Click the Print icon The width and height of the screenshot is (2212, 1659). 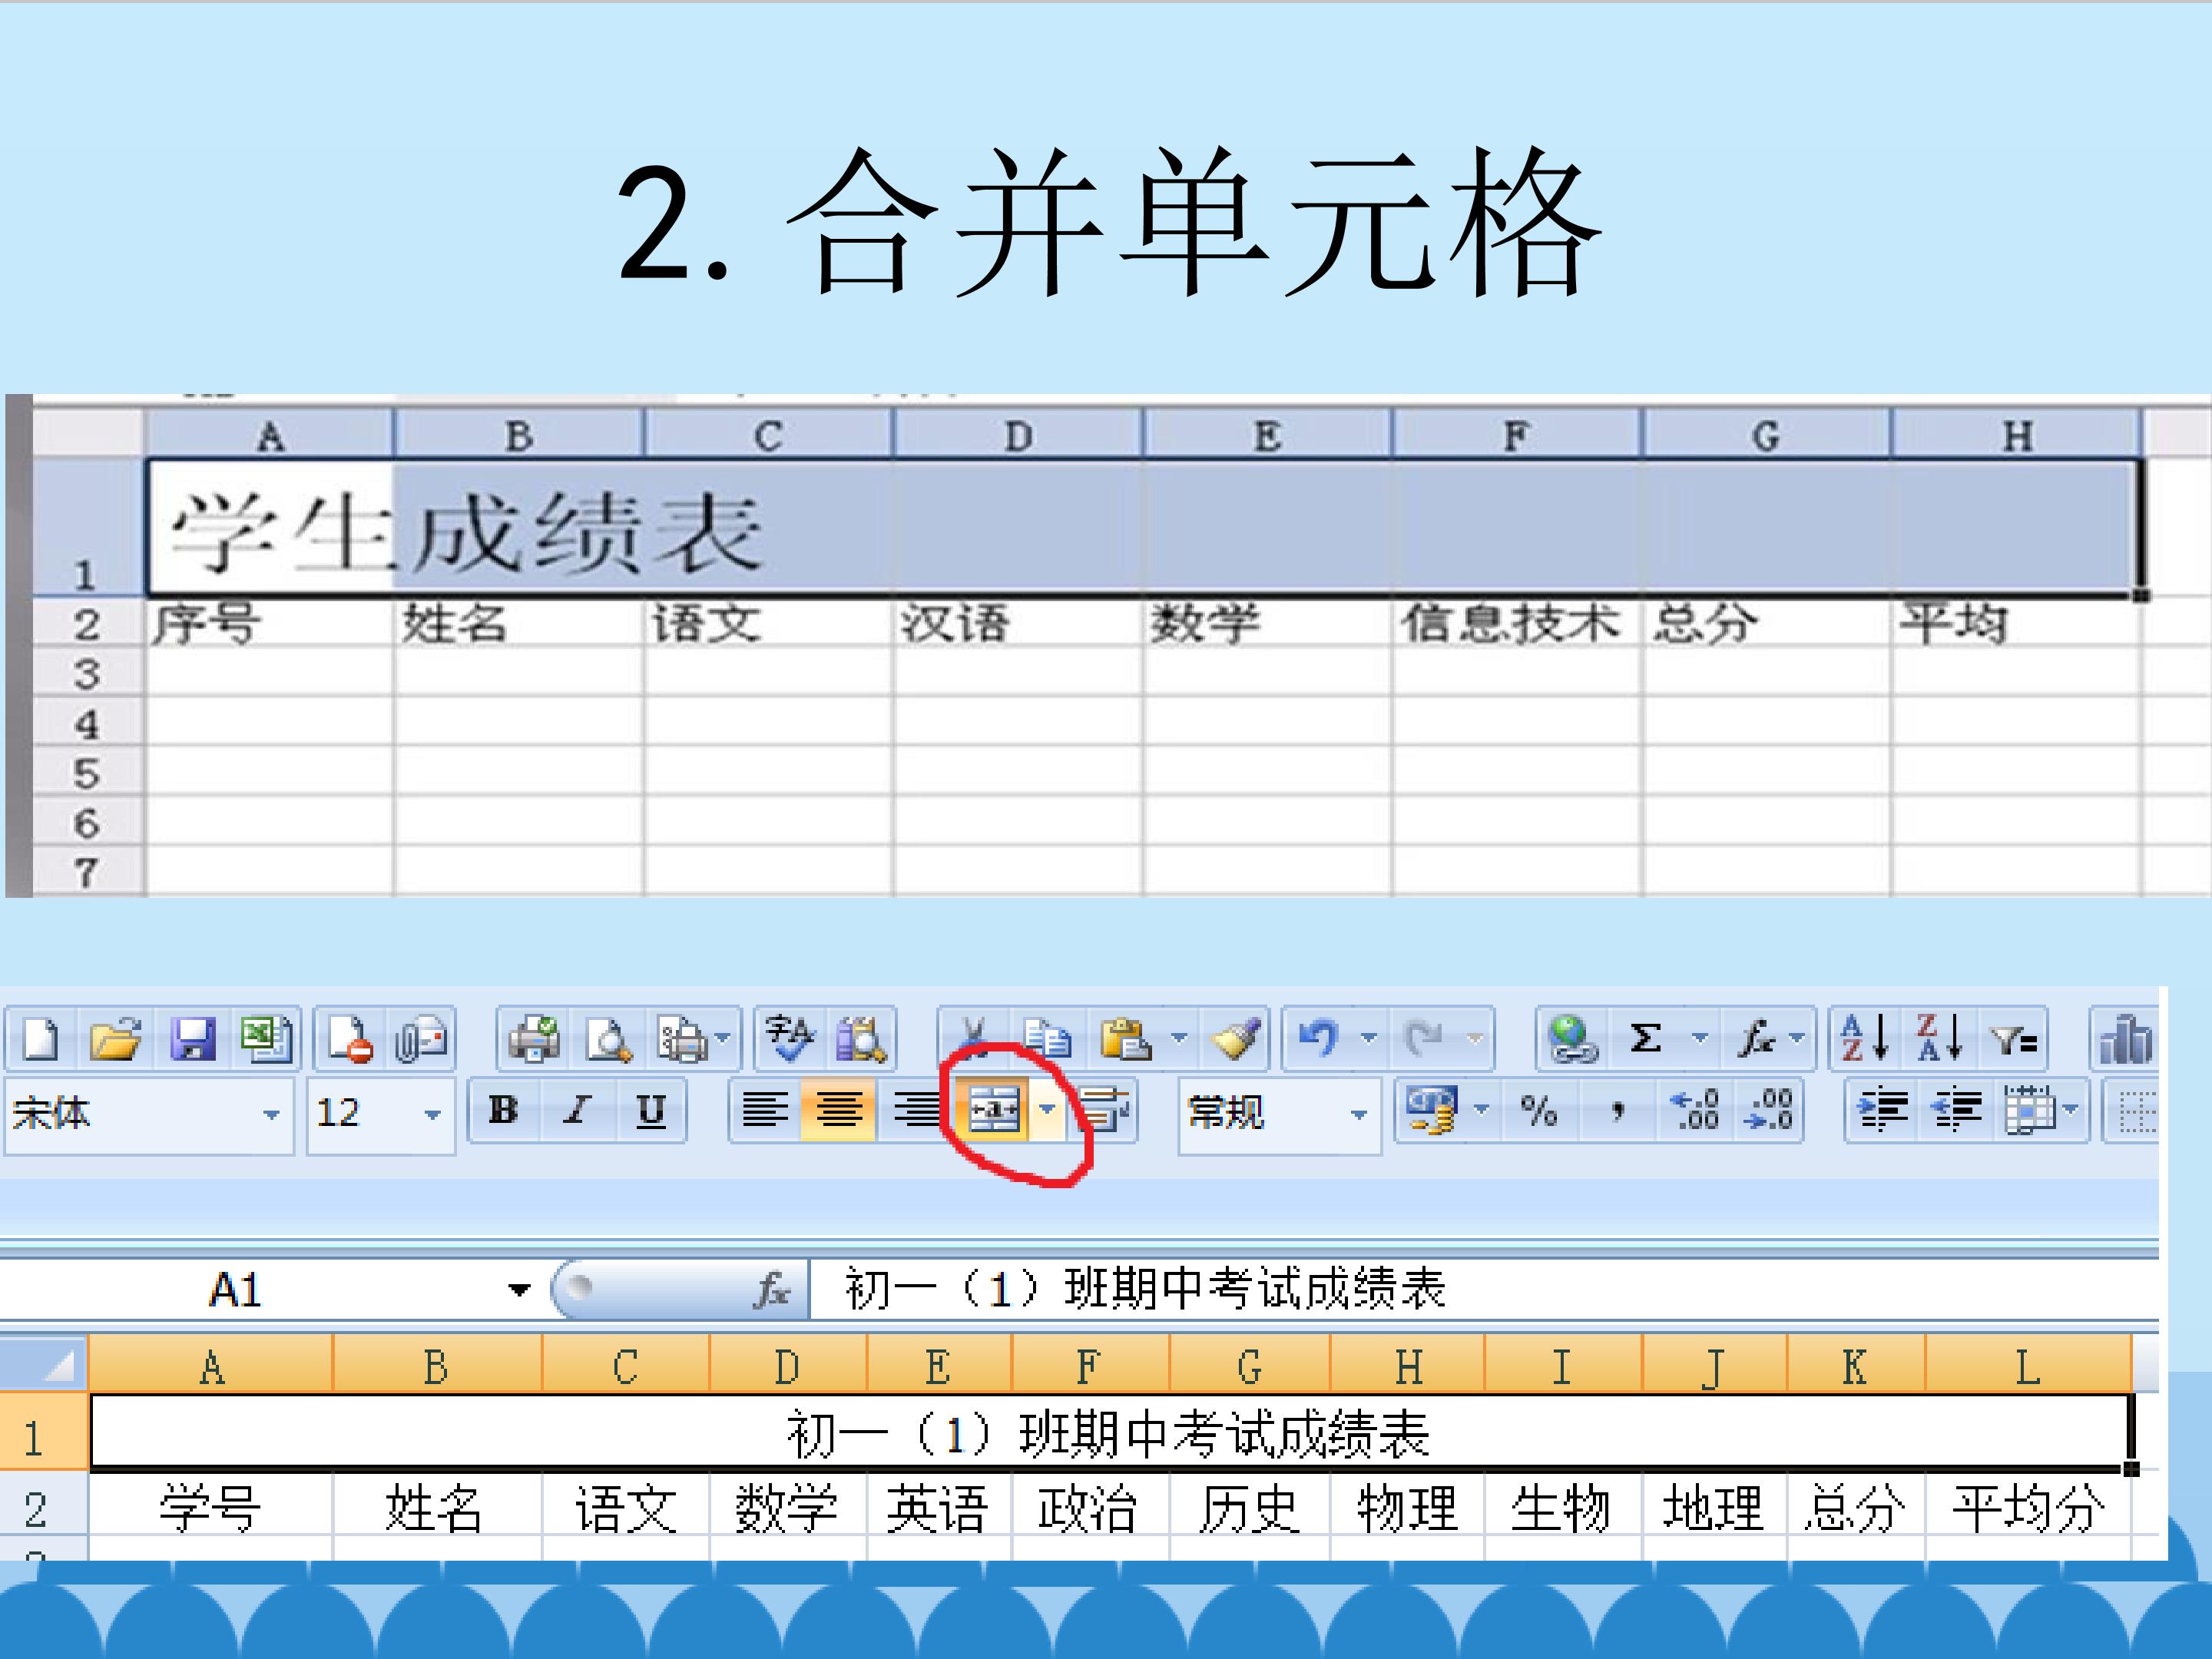(x=533, y=1039)
